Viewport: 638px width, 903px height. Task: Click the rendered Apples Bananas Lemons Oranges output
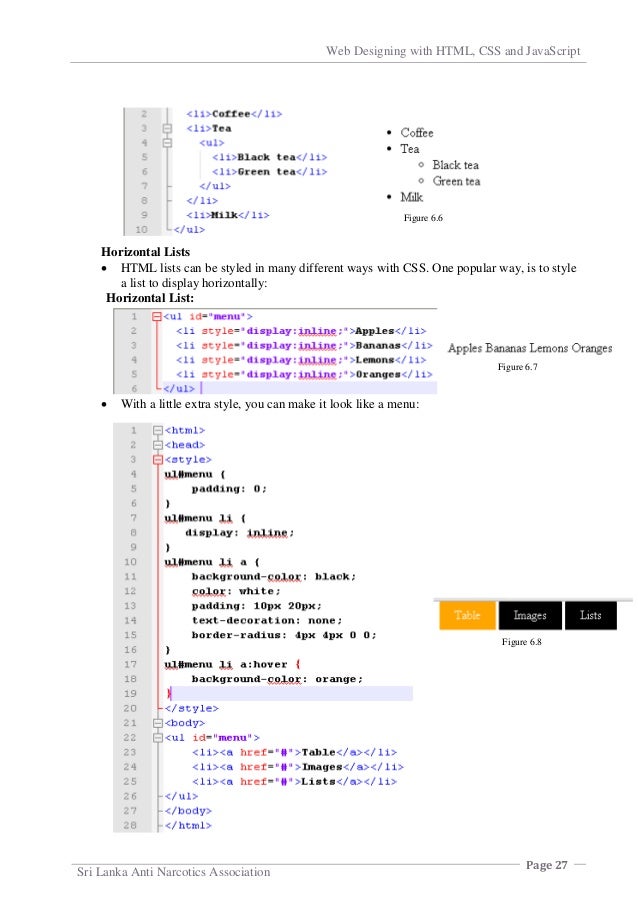[x=530, y=348]
